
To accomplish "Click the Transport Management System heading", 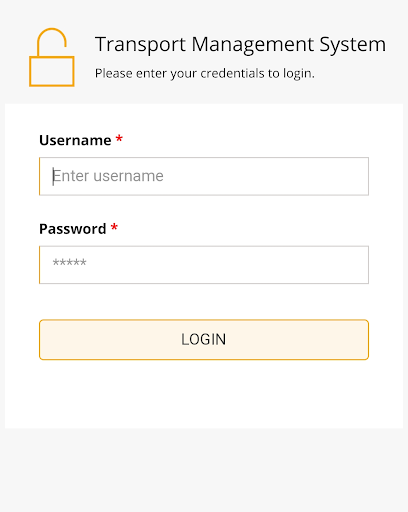I will (240, 45).
